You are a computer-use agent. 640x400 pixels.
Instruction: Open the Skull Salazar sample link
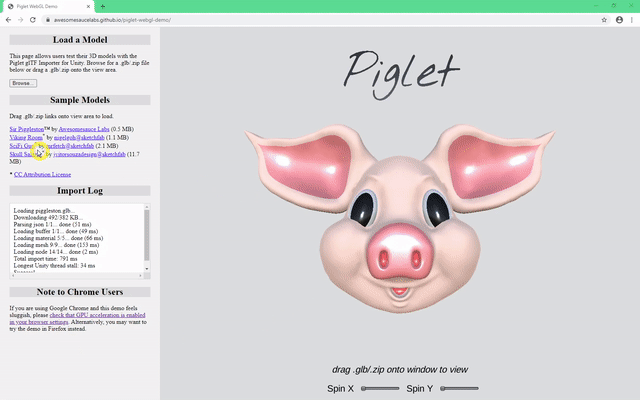pos(25,154)
